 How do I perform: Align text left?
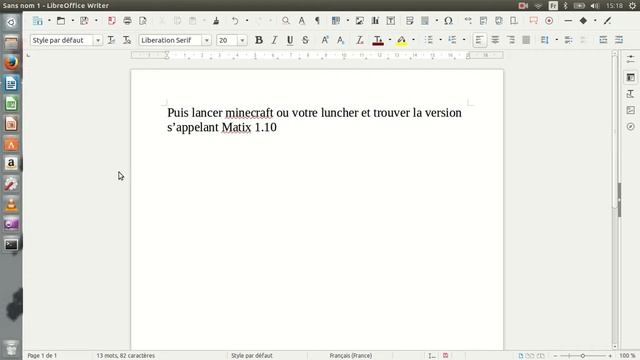click(x=480, y=40)
